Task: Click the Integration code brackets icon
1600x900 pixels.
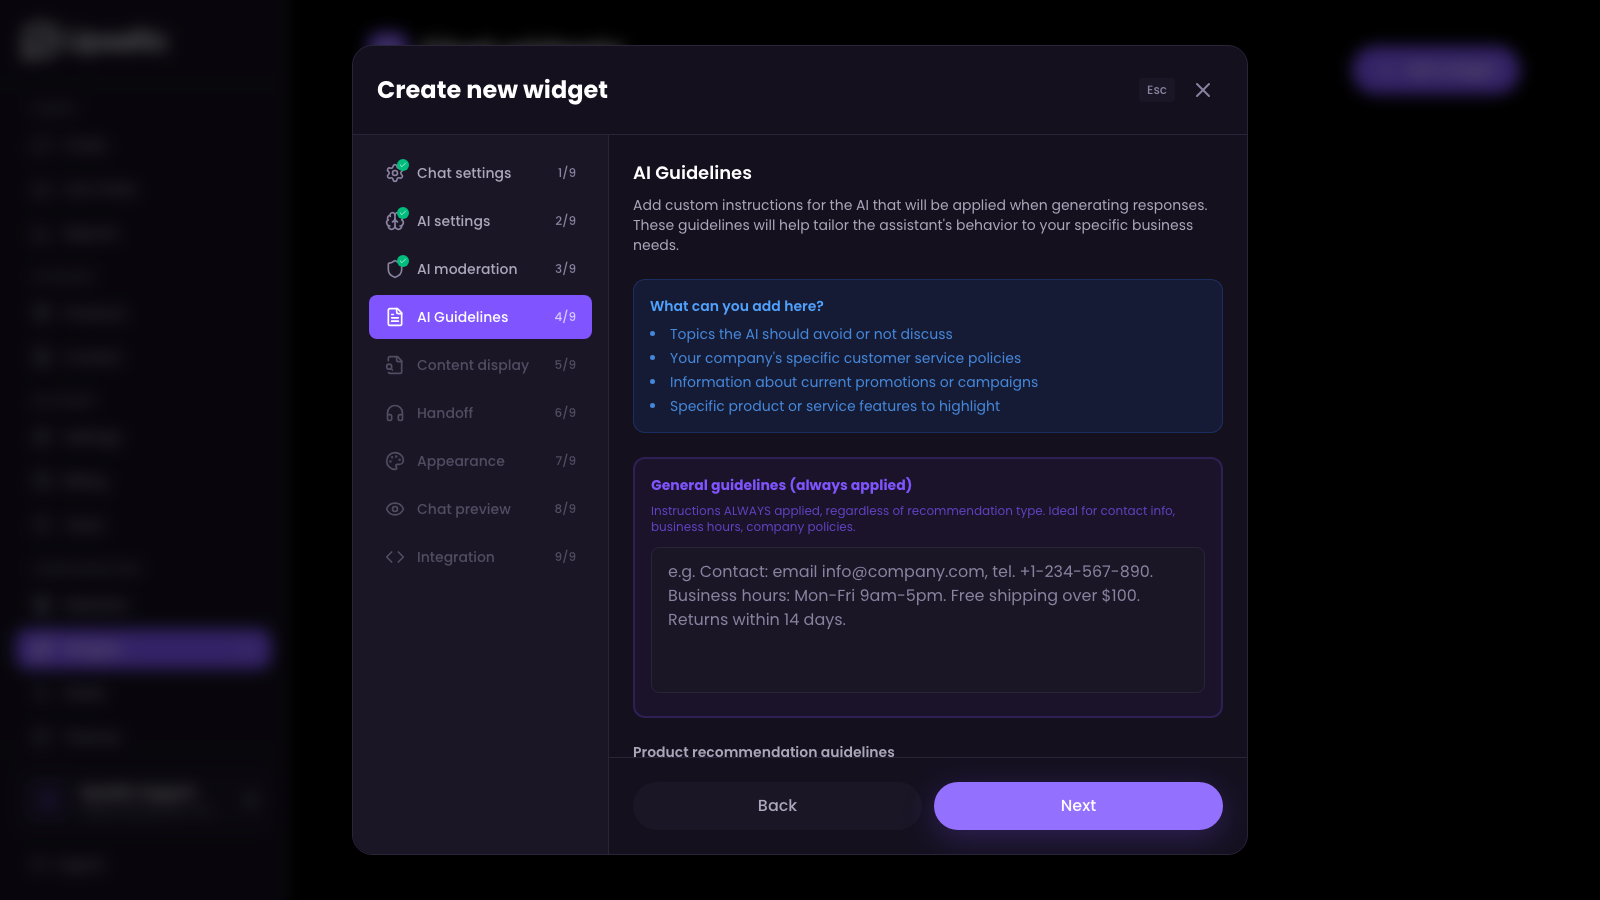Action: 396,556
